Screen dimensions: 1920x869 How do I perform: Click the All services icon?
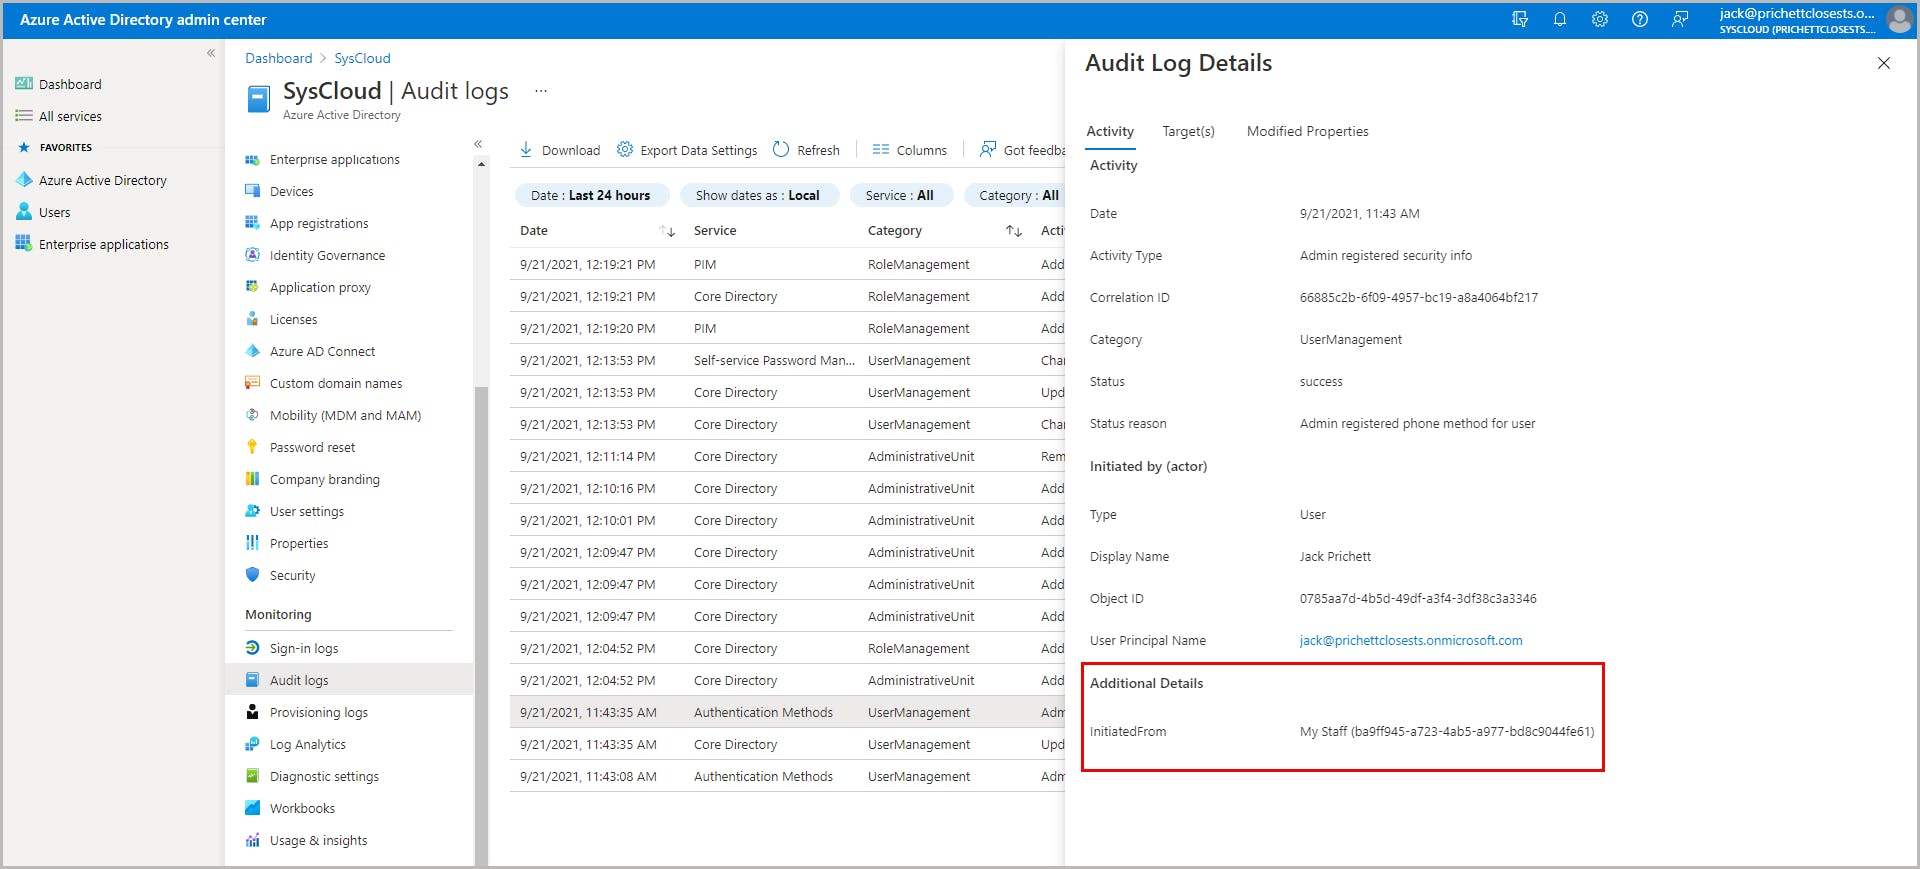pyautogui.click(x=24, y=116)
